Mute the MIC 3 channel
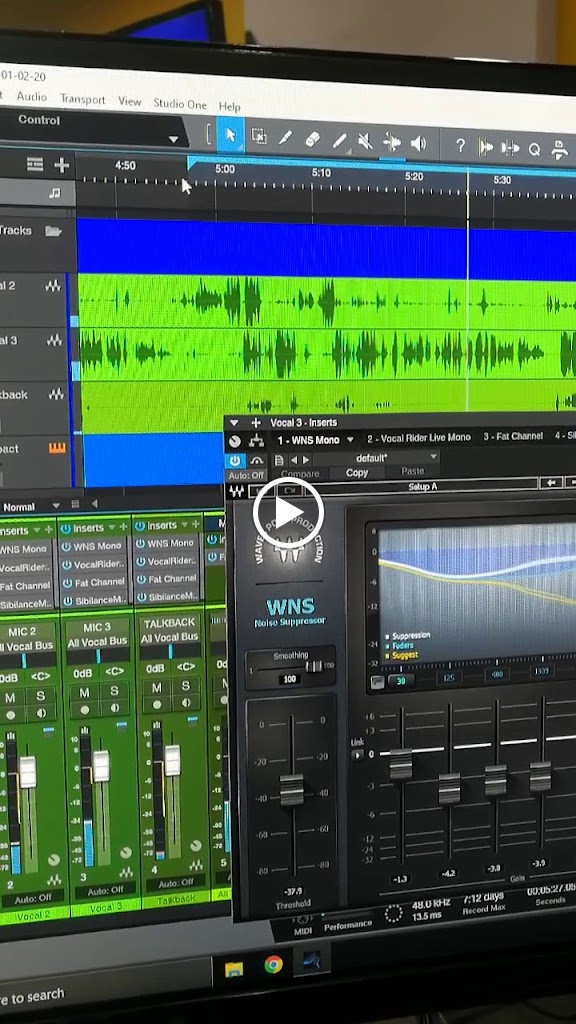The image size is (576, 1024). [x=84, y=692]
